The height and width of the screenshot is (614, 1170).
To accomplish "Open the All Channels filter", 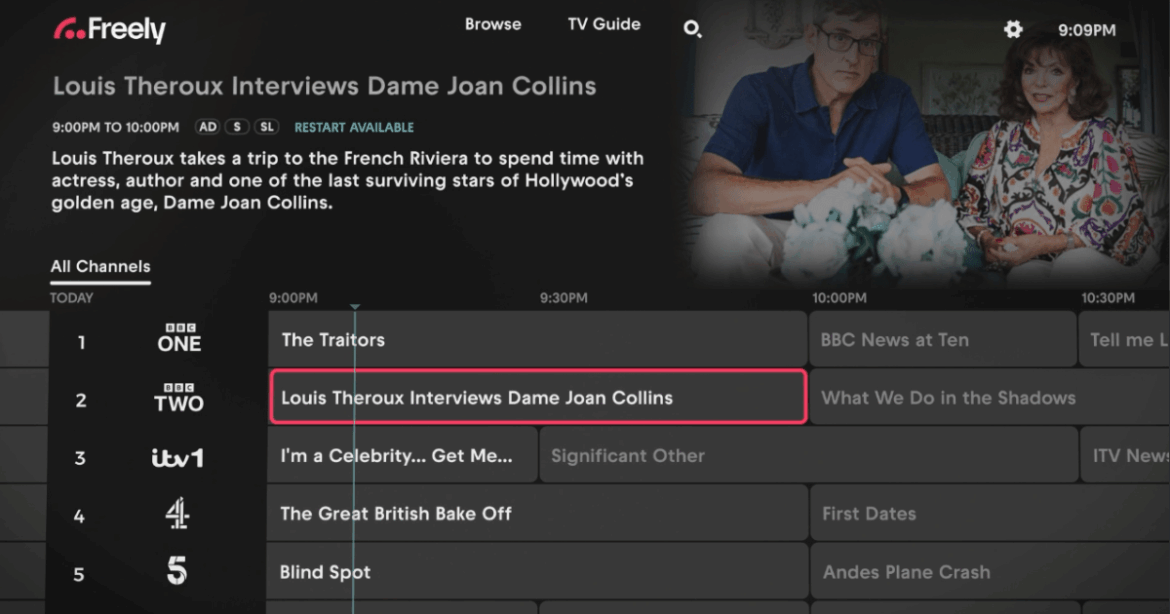I will 100,266.
